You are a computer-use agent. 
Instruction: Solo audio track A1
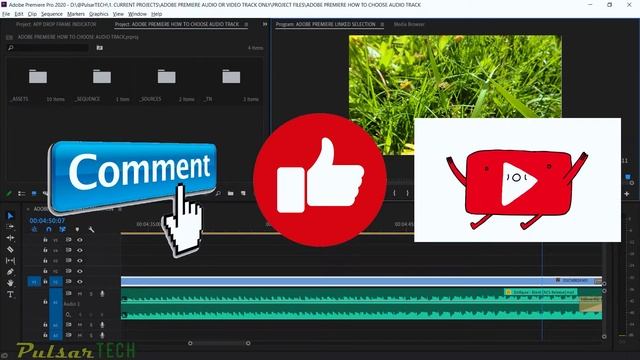(x=91, y=294)
